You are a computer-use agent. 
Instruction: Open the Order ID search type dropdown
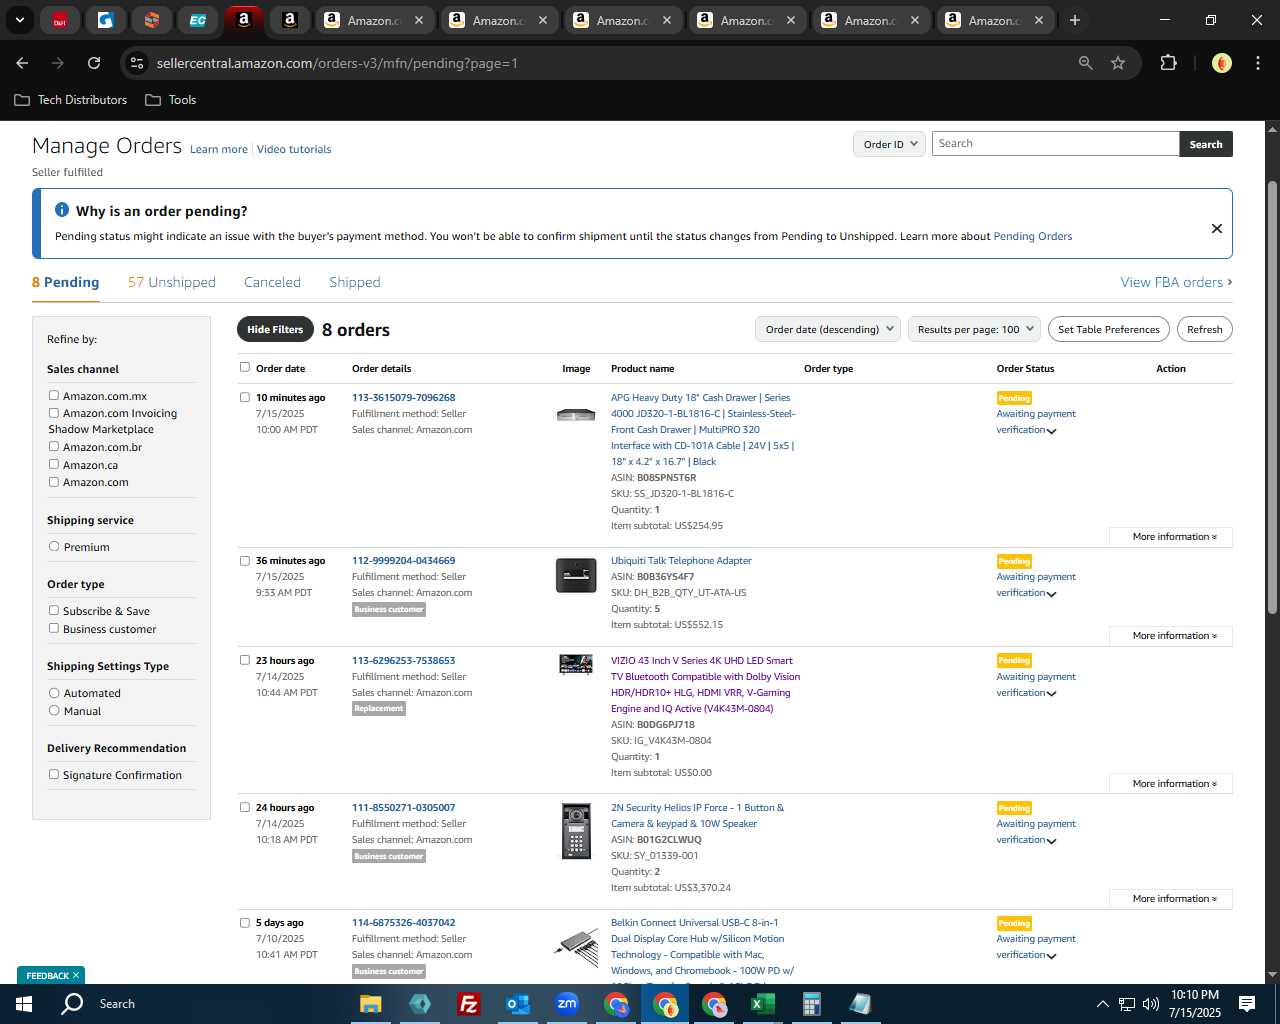tap(889, 144)
